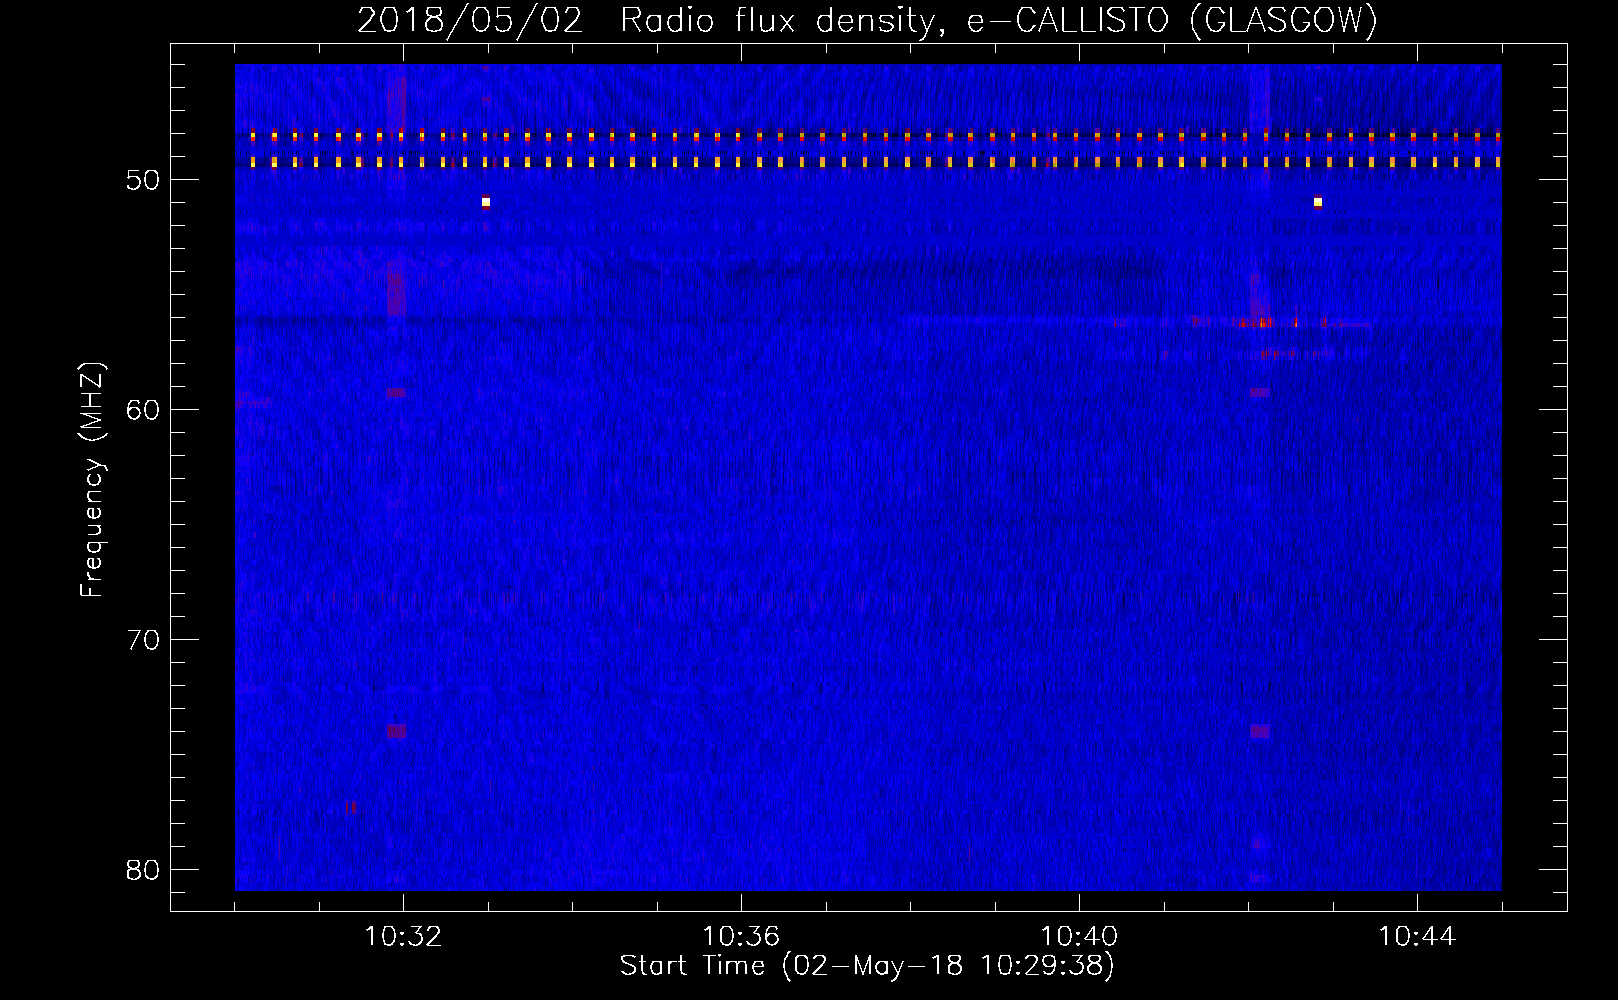This screenshot has height=1000, width=1618.
Task: Click the '70' frequency tick label
Action: tap(144, 640)
